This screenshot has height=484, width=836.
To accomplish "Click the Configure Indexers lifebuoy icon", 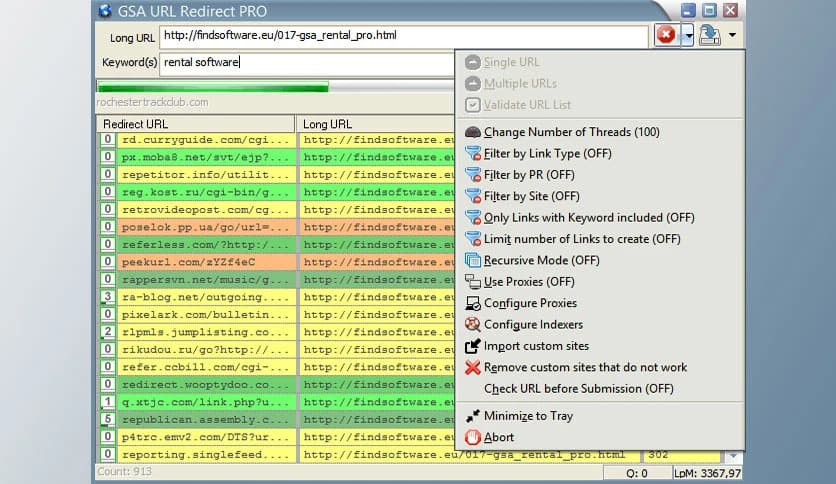I will tap(472, 324).
